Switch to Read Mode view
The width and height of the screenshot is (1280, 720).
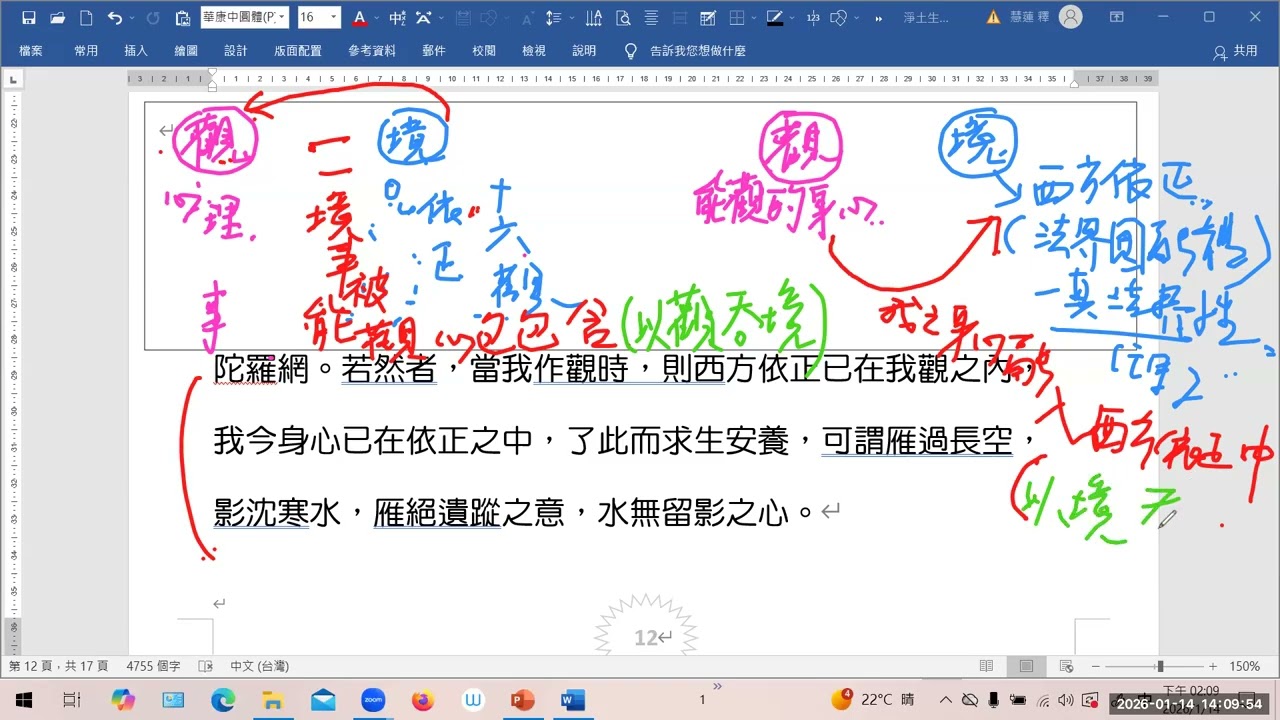coord(987,666)
